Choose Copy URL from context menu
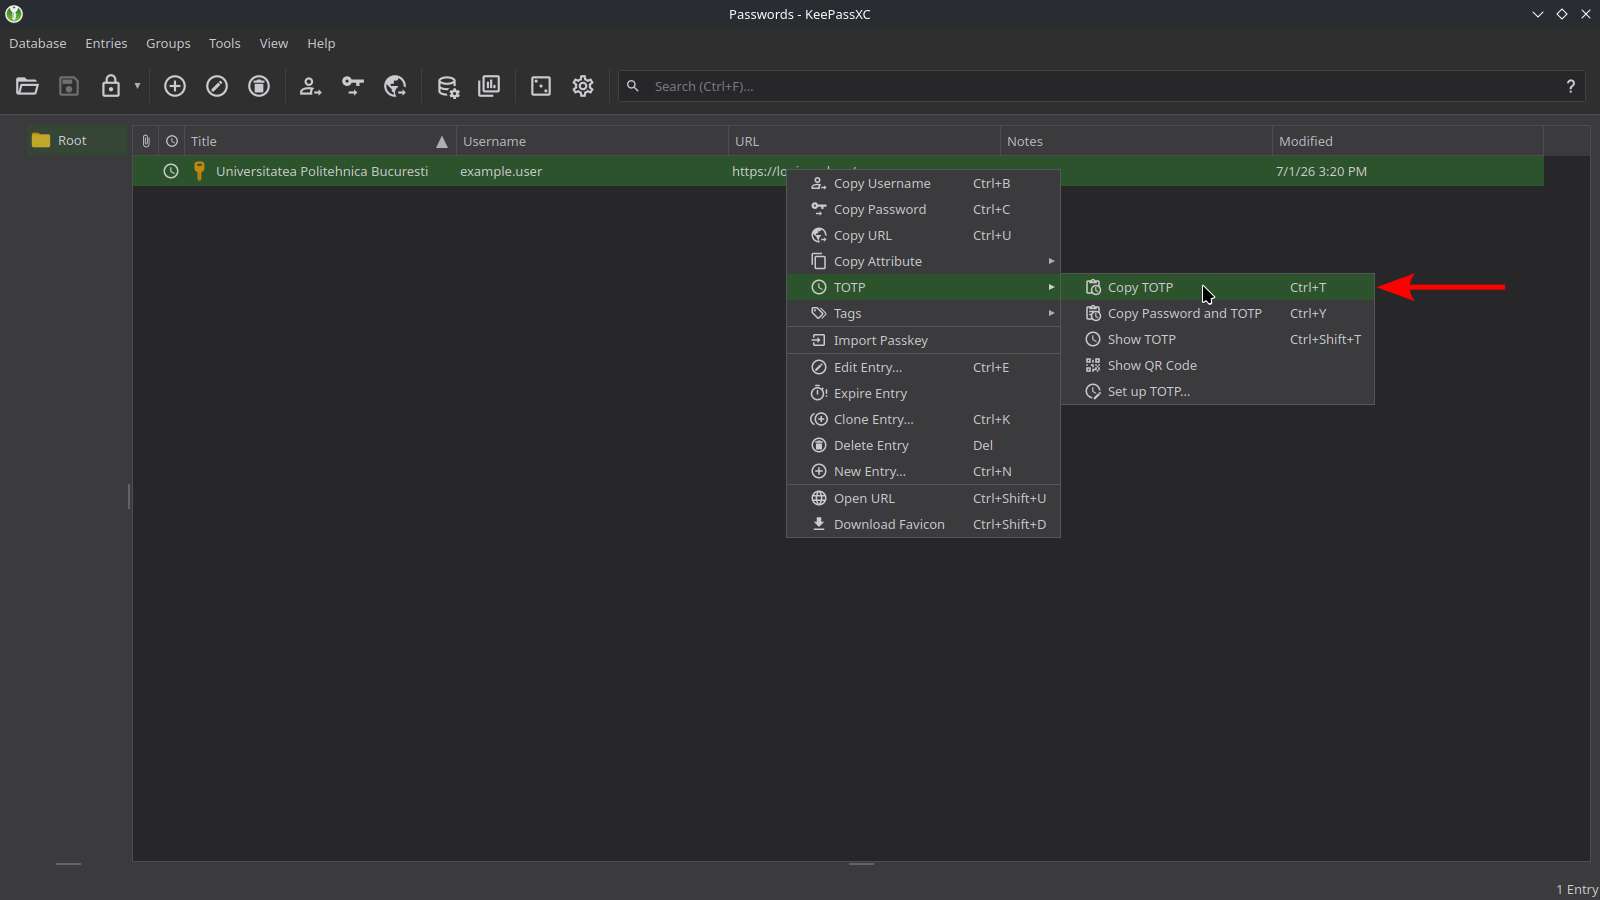Image resolution: width=1600 pixels, height=900 pixels. point(923,235)
